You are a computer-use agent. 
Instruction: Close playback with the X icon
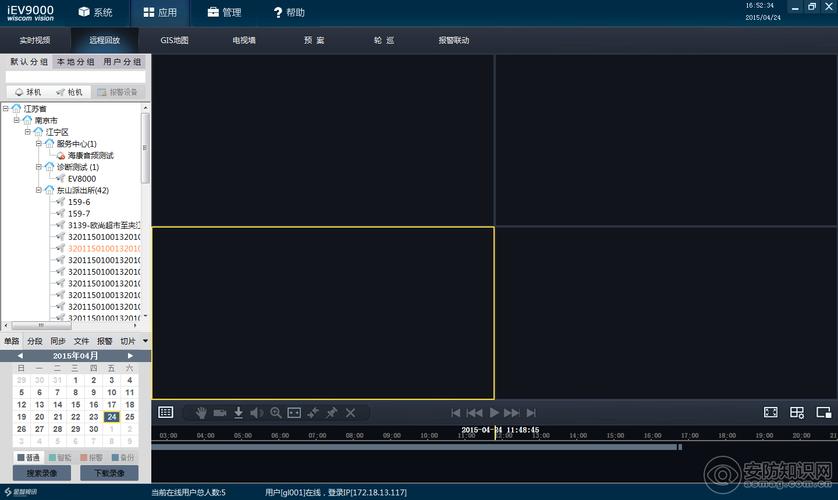click(351, 412)
